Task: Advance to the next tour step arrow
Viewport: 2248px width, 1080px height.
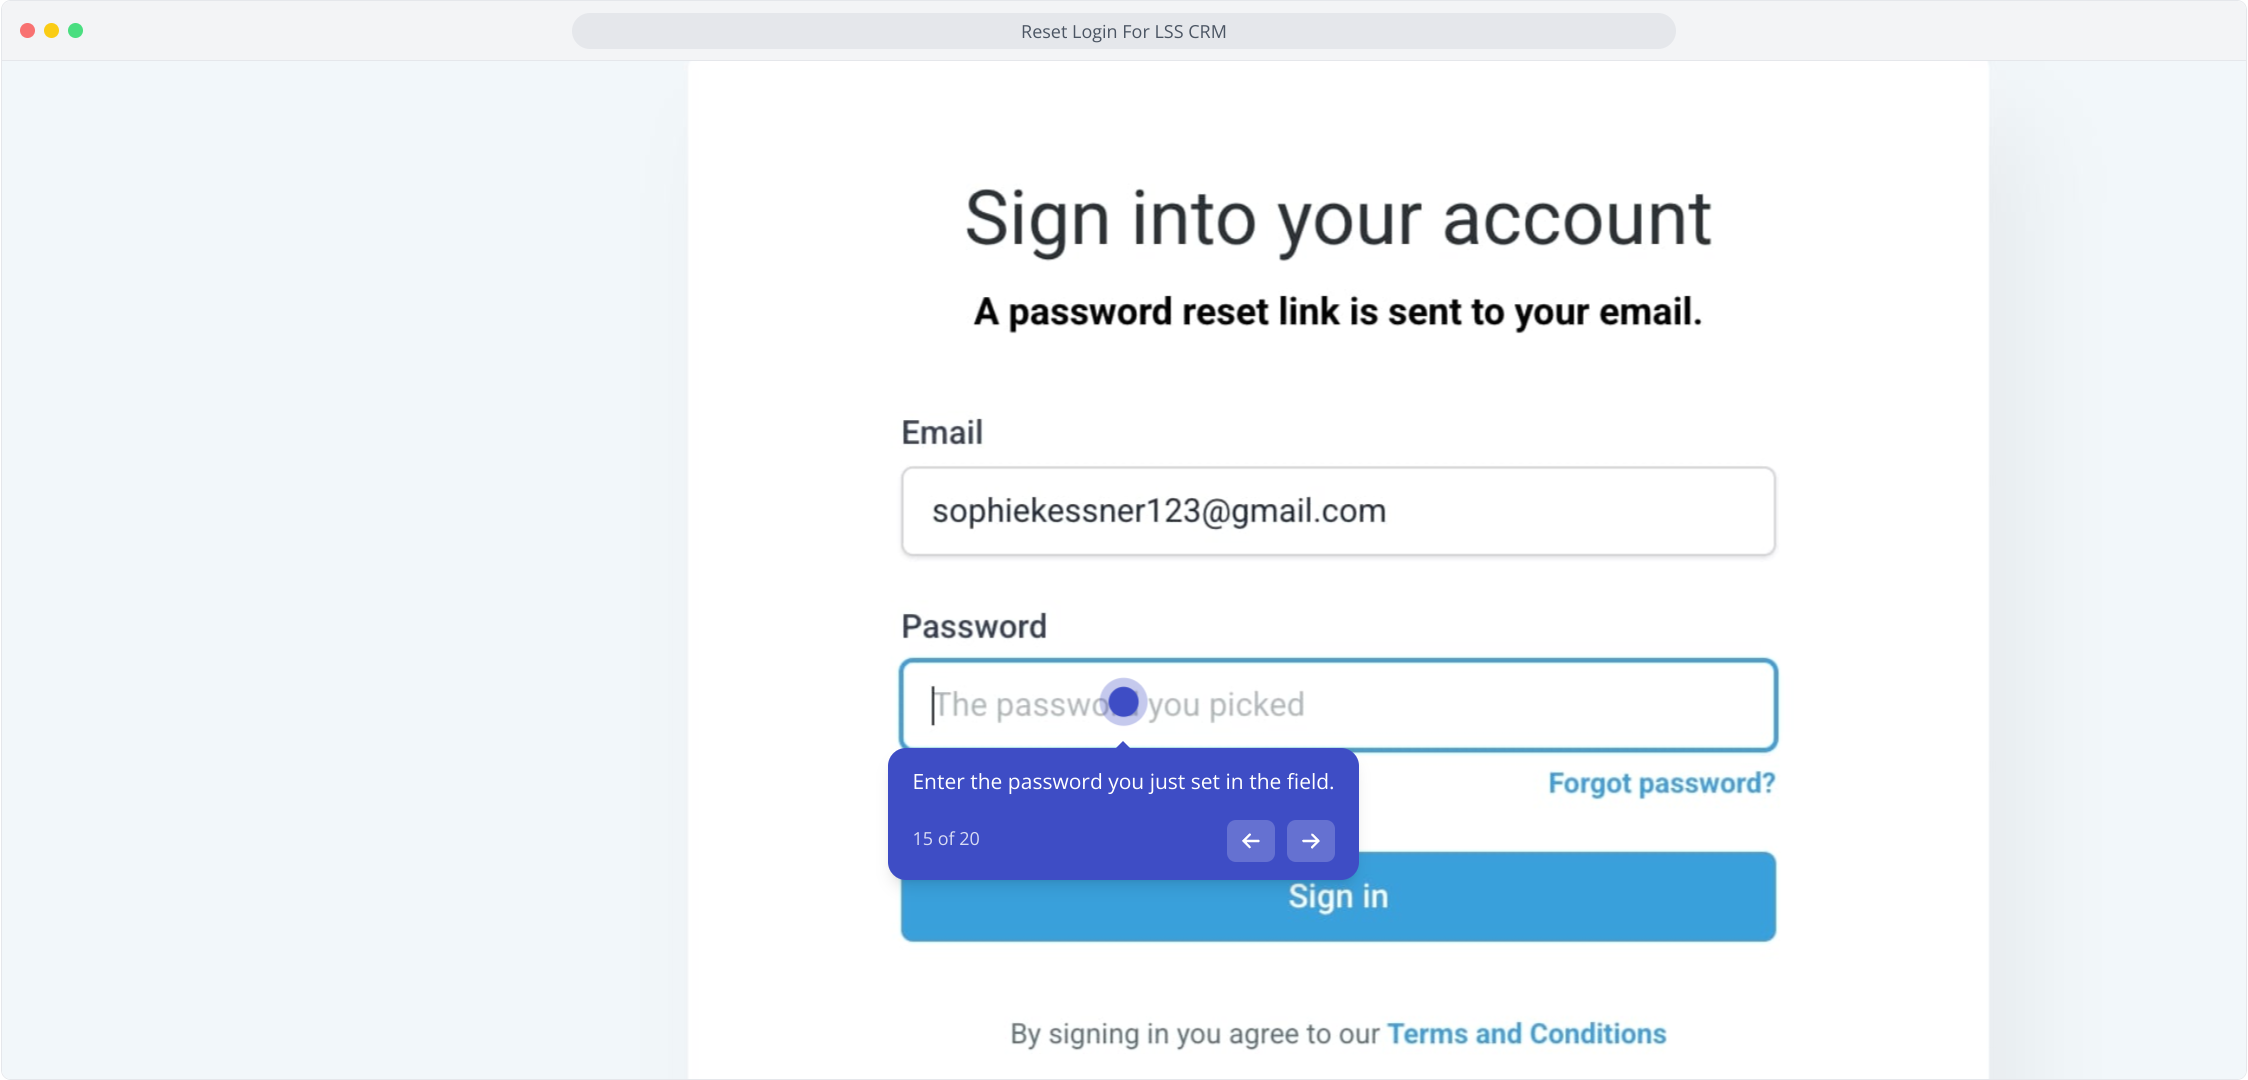Action: [x=1310, y=841]
